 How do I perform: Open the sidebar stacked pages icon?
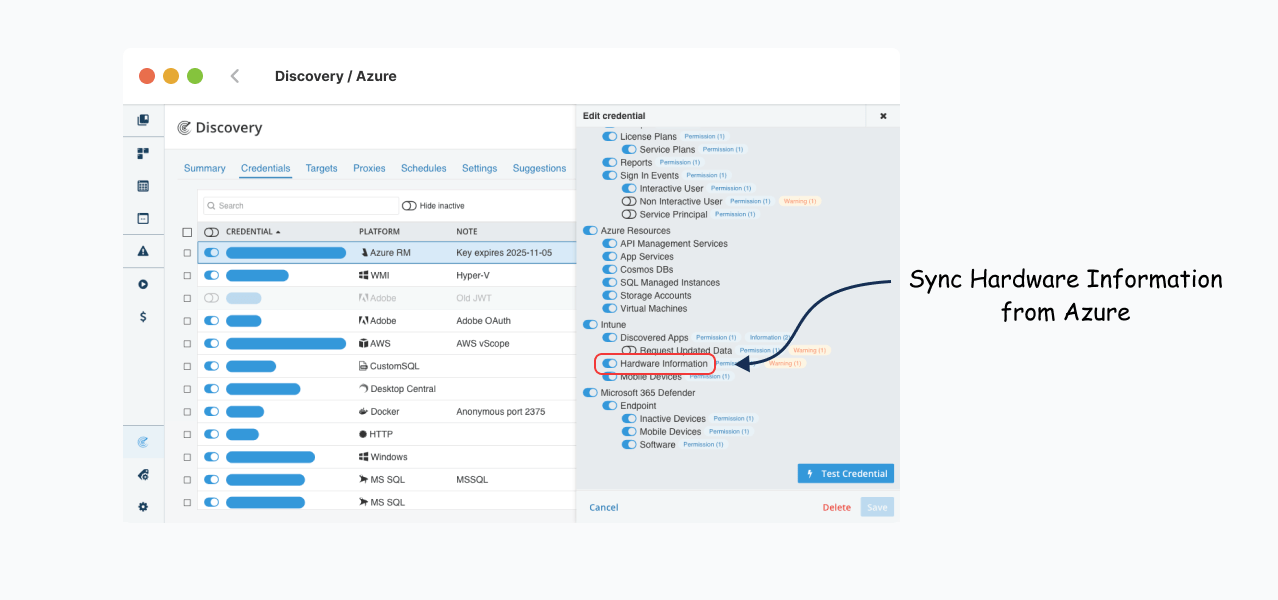(143, 120)
